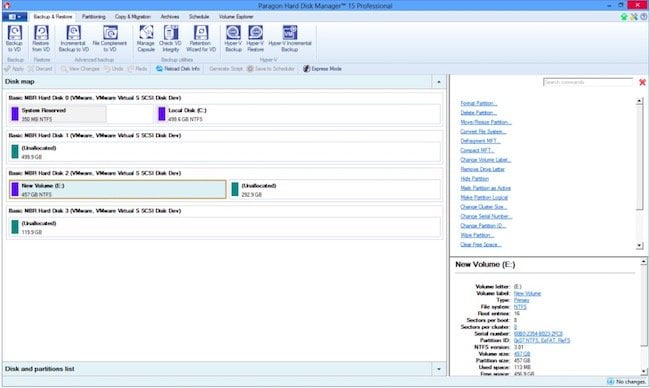The width and height of the screenshot is (650, 388).
Task: Click the Change Serial Number link
Action: (x=486, y=216)
